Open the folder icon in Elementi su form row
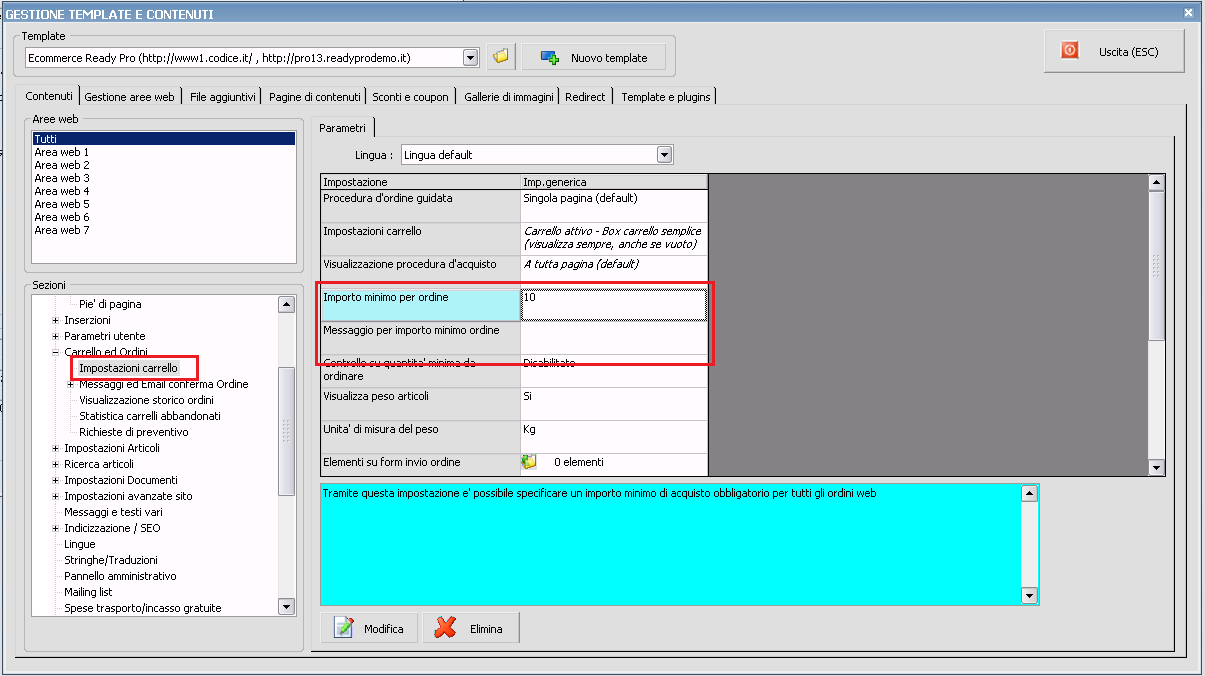The image size is (1205, 676). [x=529, y=462]
